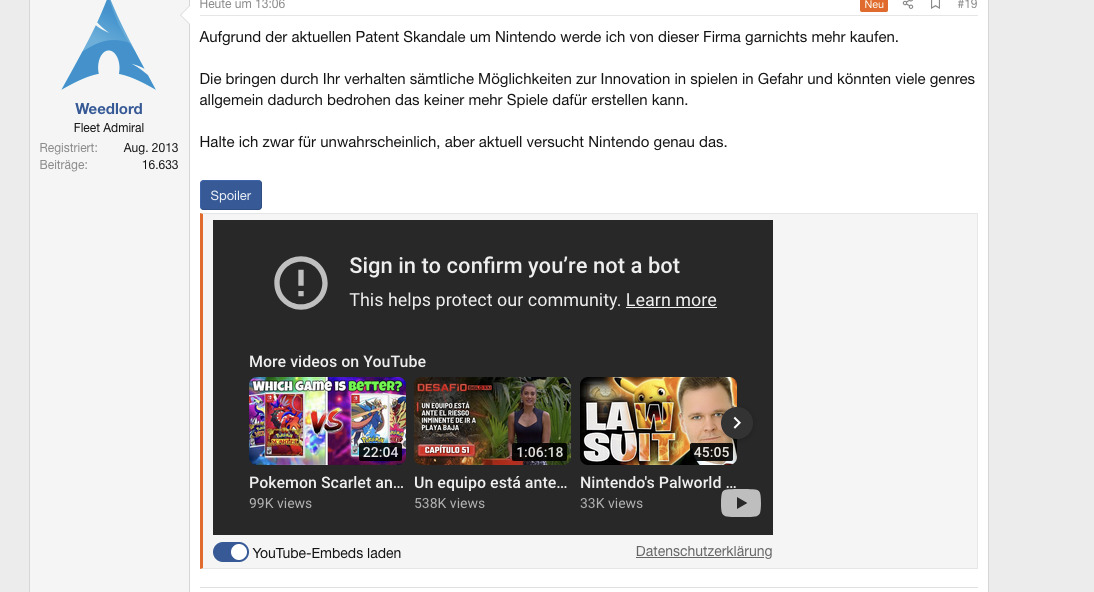Viewport: 1094px width, 592px height.
Task: Click the 45:05 video duration badge
Action: pos(711,452)
